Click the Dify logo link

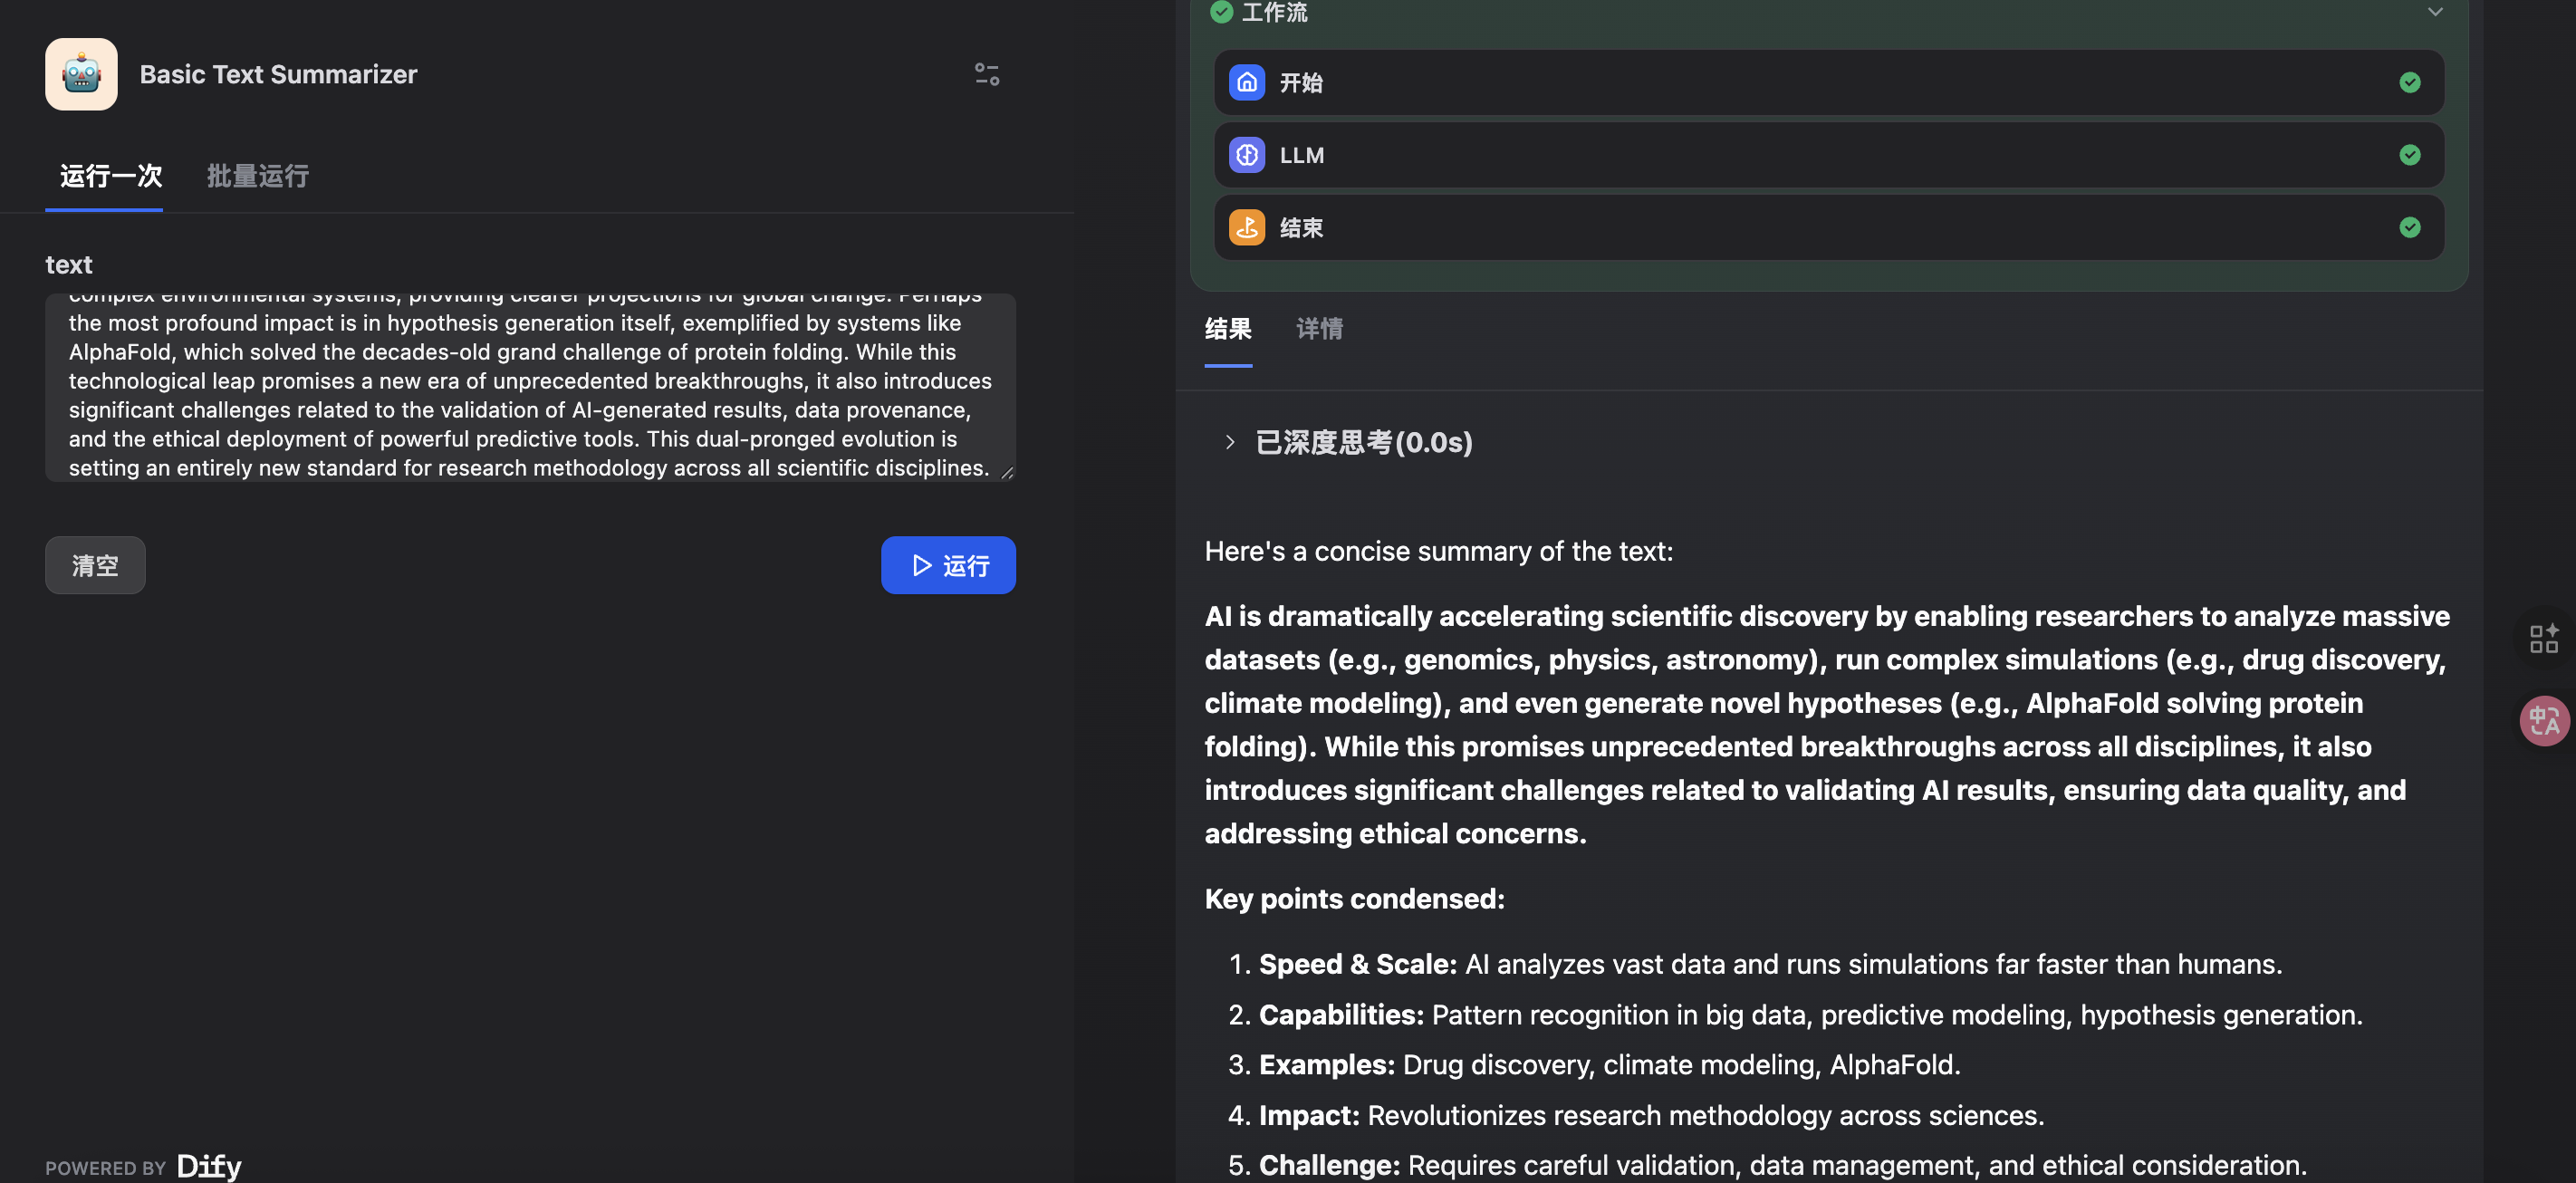pyautogui.click(x=208, y=1166)
